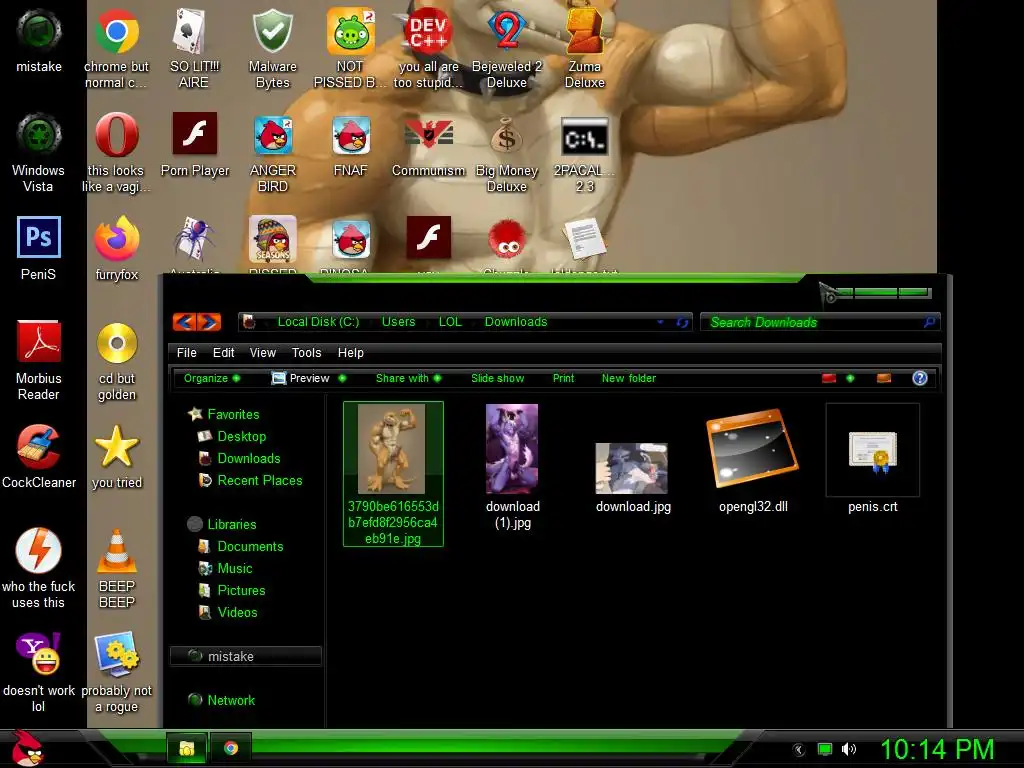Select Documents library

click(241, 547)
